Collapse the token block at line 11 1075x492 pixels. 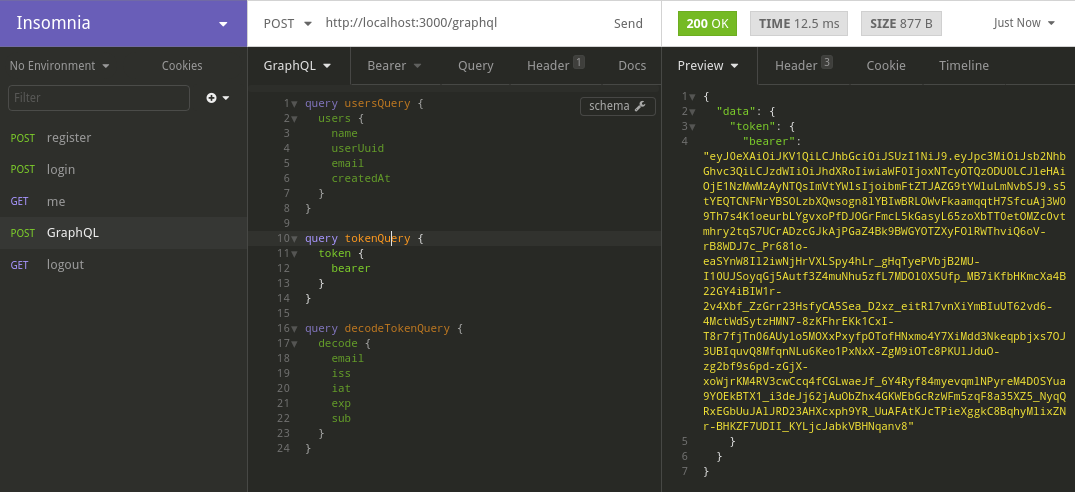click(x=294, y=254)
